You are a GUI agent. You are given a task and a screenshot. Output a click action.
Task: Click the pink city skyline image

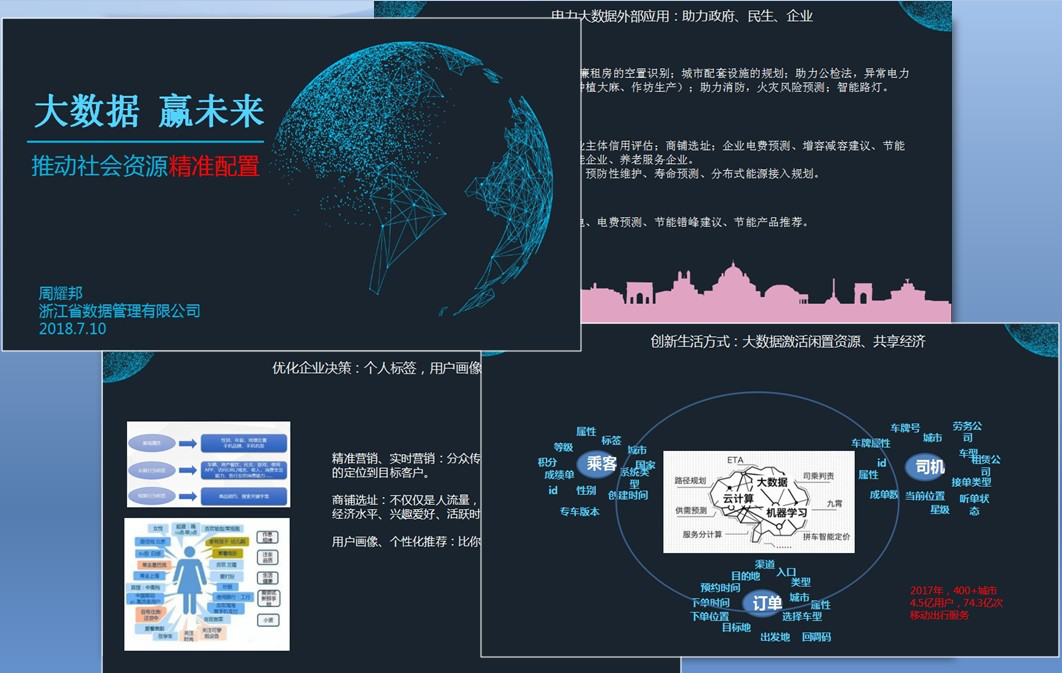(765, 292)
